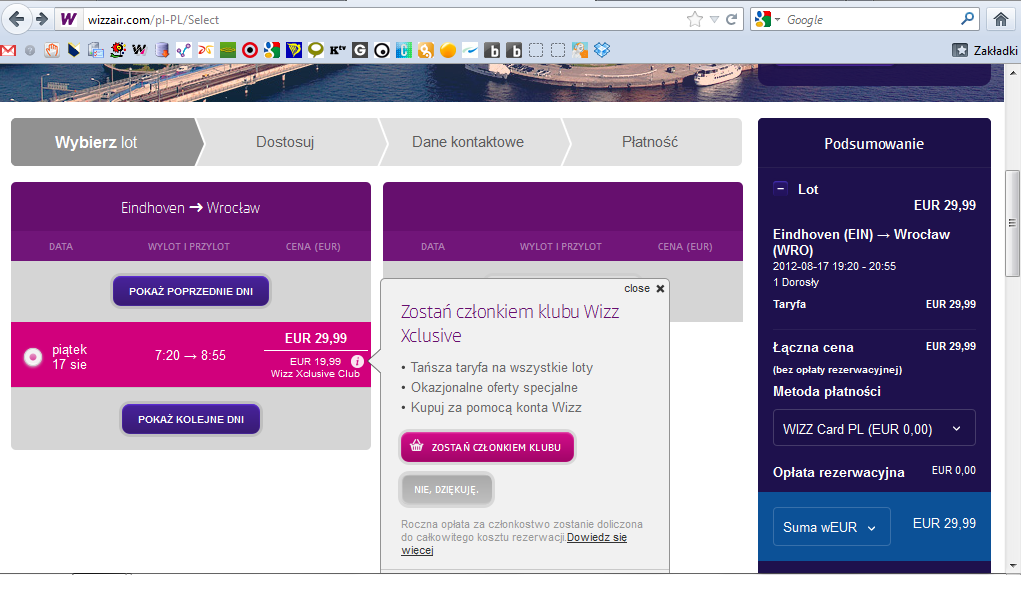This screenshot has width=1024, height=600.
Task: Click Pokaż kolejne dni button
Action: [191, 419]
